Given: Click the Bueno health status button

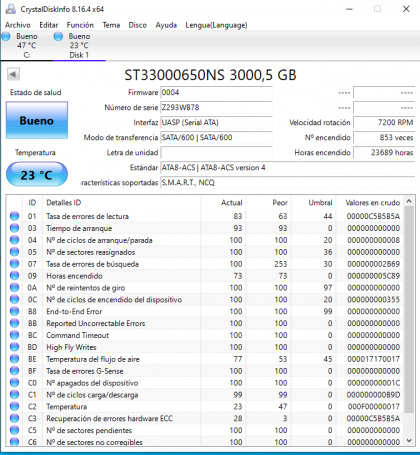Looking at the screenshot, I should pyautogui.click(x=37, y=120).
